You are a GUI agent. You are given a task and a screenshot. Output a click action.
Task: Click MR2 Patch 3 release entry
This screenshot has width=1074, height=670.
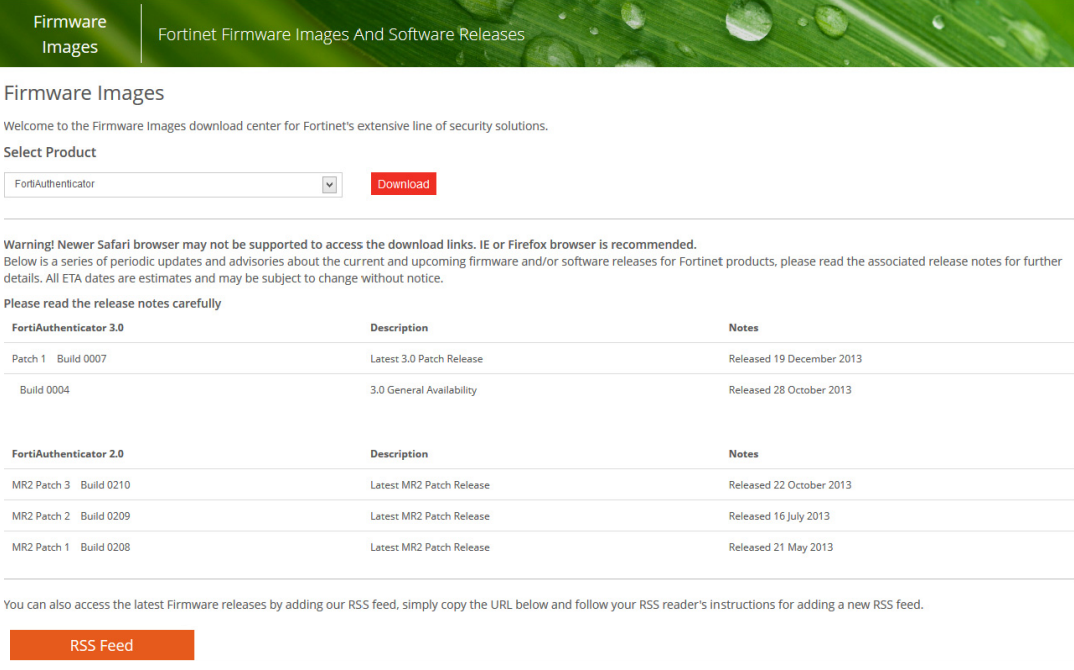(41, 485)
